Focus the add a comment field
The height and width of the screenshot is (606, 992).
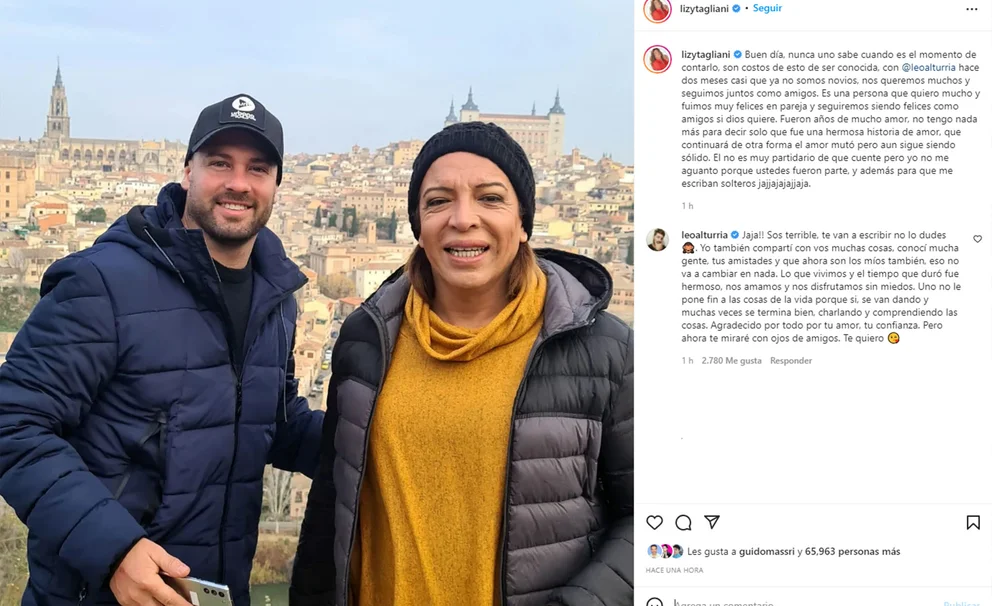[803, 602]
